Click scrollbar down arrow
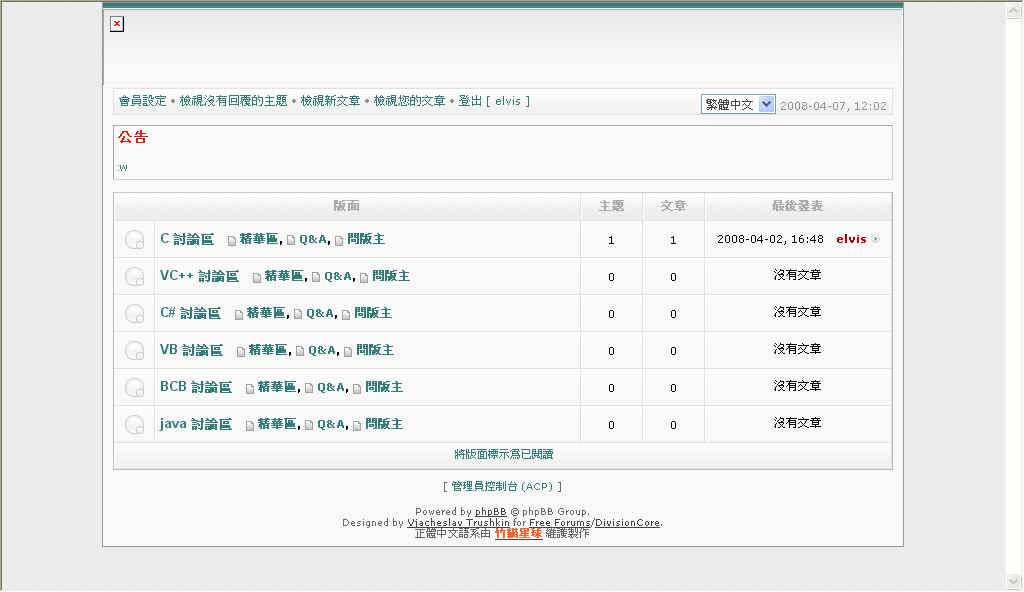The width and height of the screenshot is (1024, 592). click(1014, 580)
